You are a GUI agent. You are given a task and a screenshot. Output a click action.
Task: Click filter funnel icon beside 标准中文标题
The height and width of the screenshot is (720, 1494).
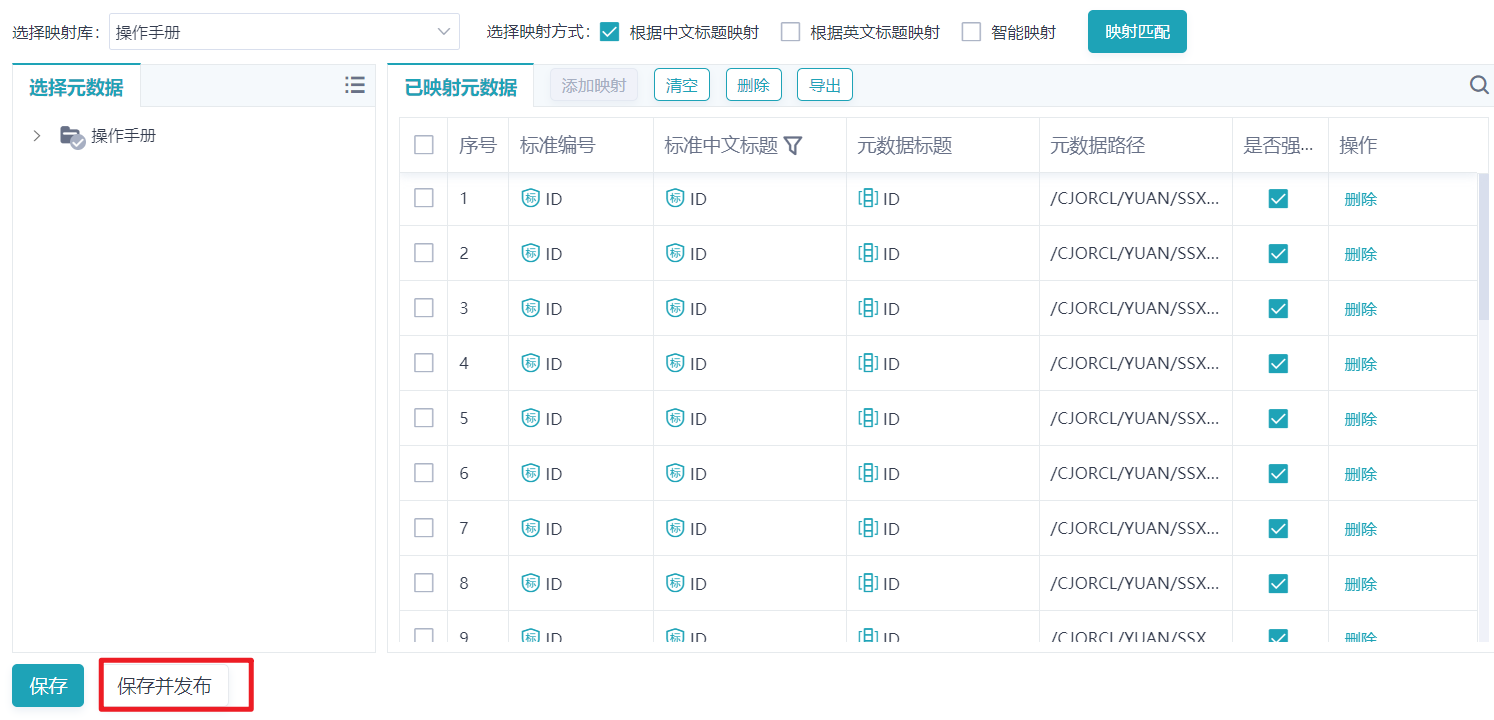pyautogui.click(x=793, y=146)
